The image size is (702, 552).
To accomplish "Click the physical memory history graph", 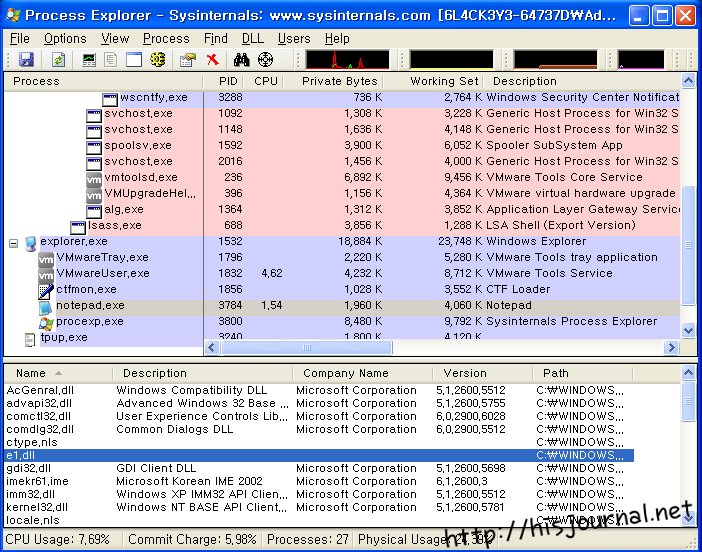I will click(555, 60).
